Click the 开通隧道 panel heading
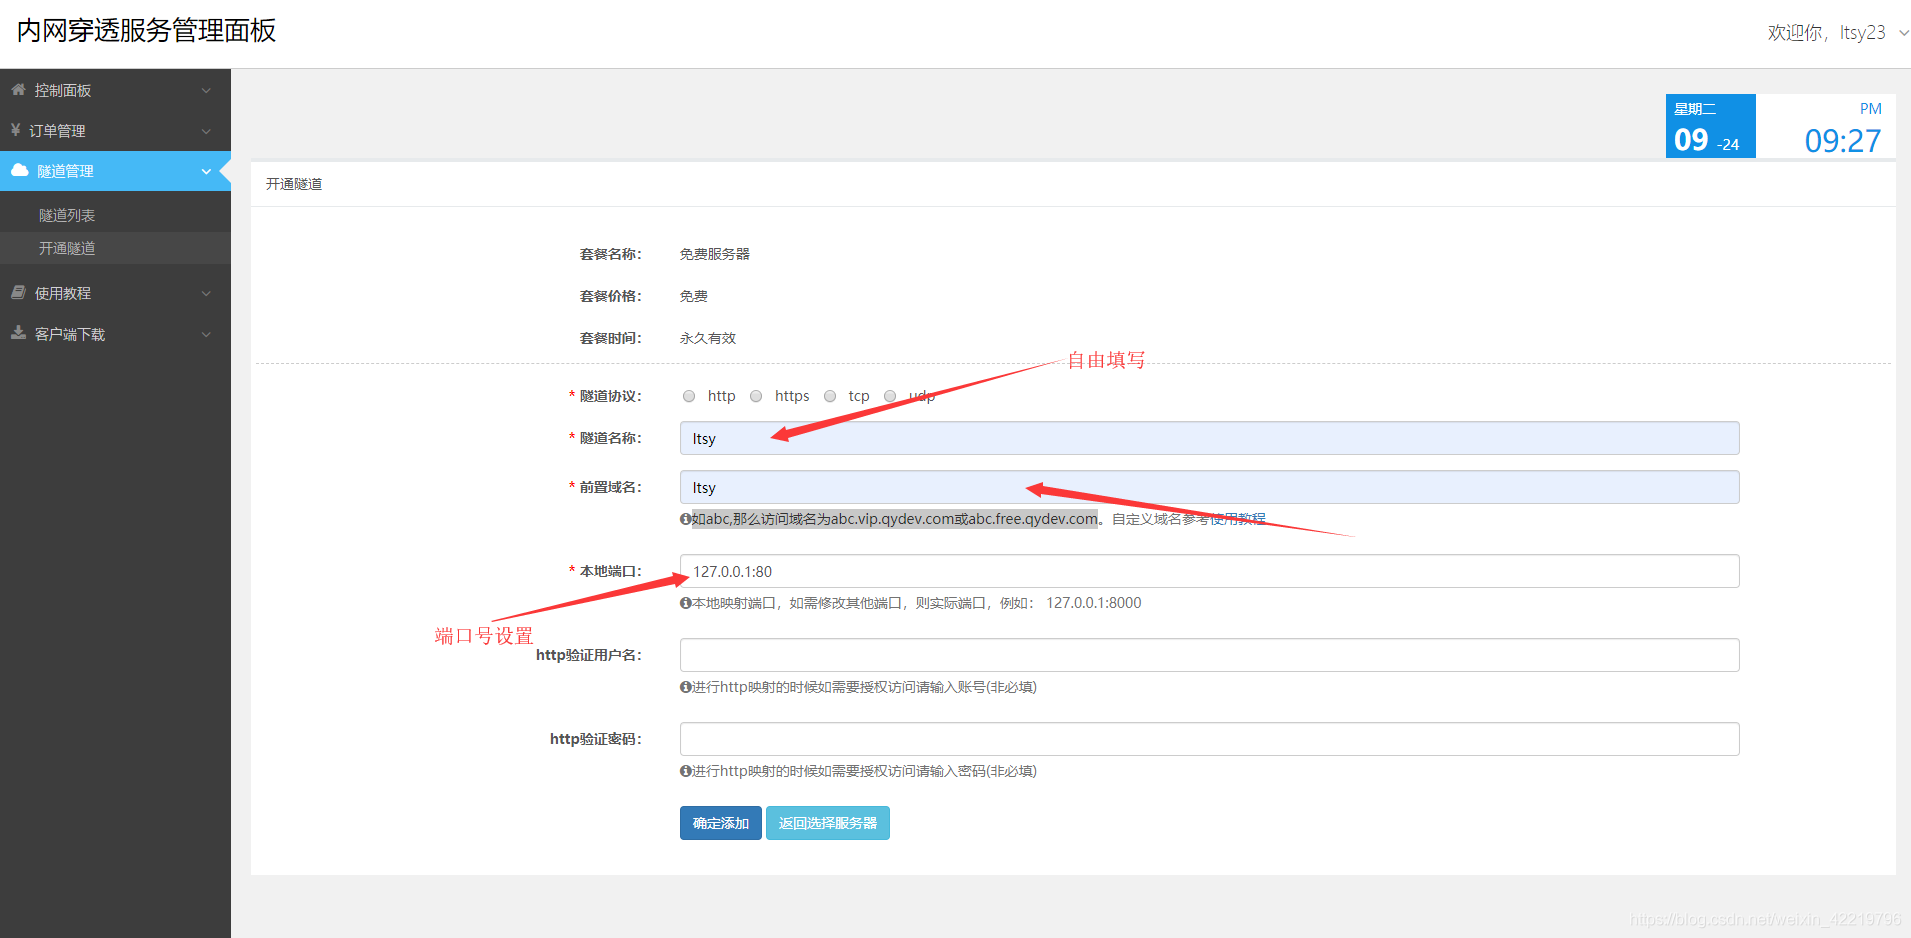The width and height of the screenshot is (1911, 938). (294, 184)
